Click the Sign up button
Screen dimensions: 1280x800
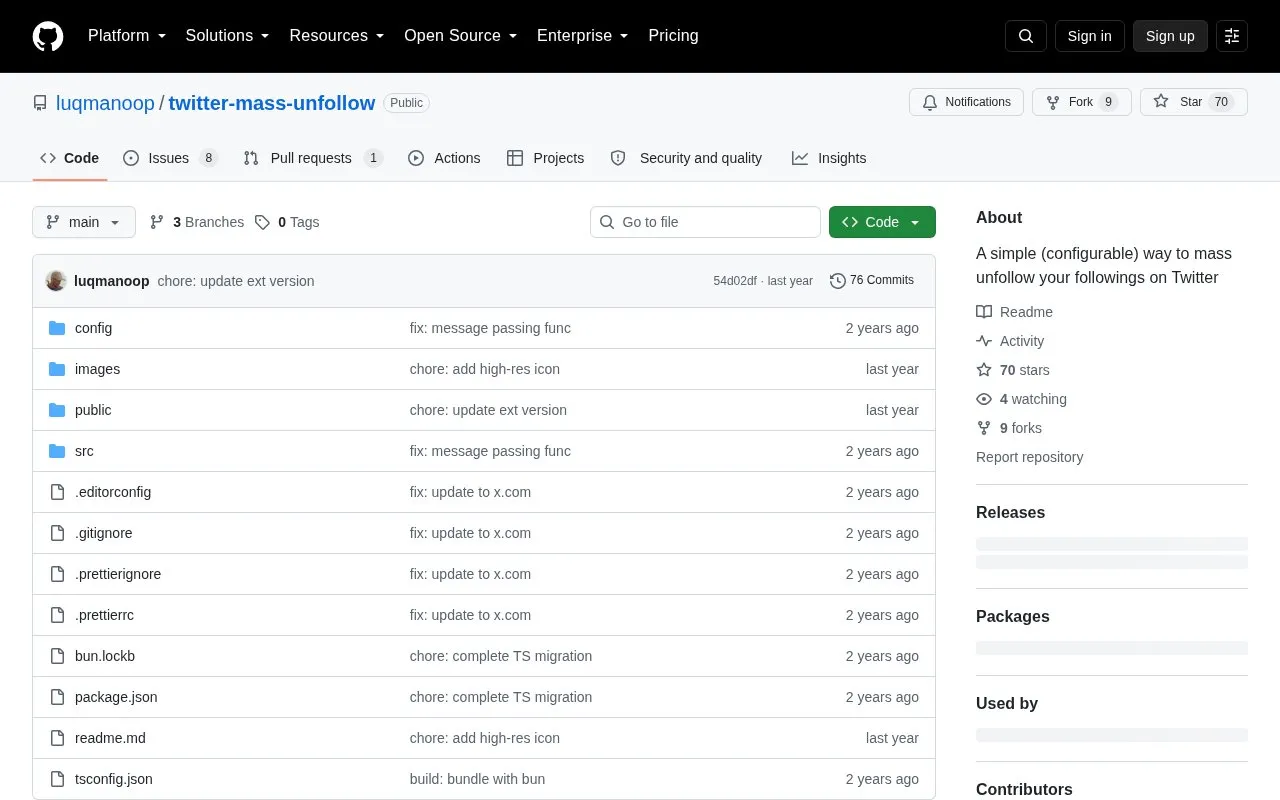point(1170,36)
